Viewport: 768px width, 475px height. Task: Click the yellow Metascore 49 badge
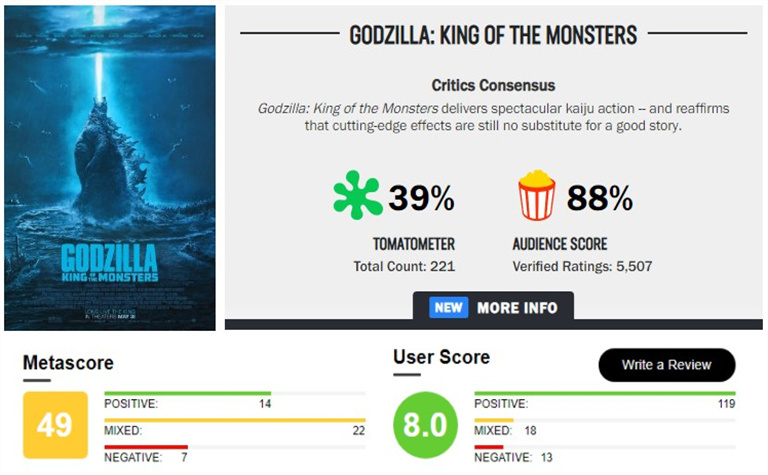pyautogui.click(x=55, y=425)
